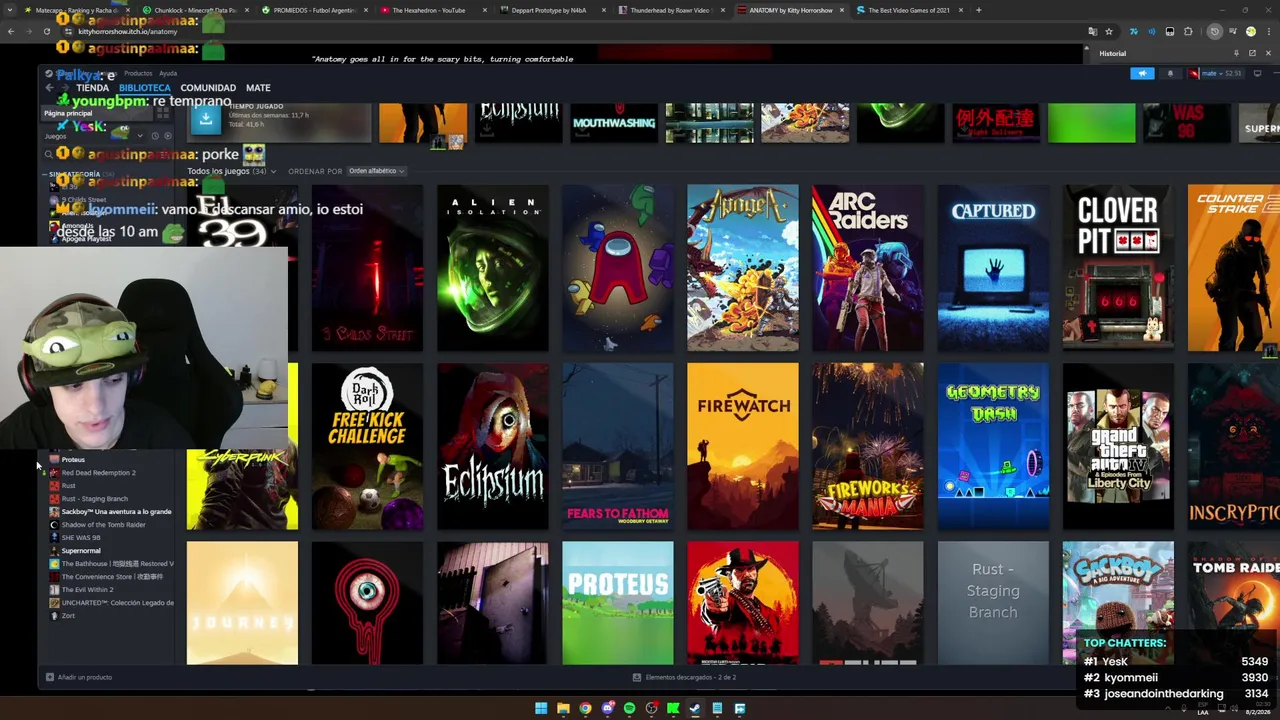
Task: Open the Among Us game cover
Action: (617, 268)
